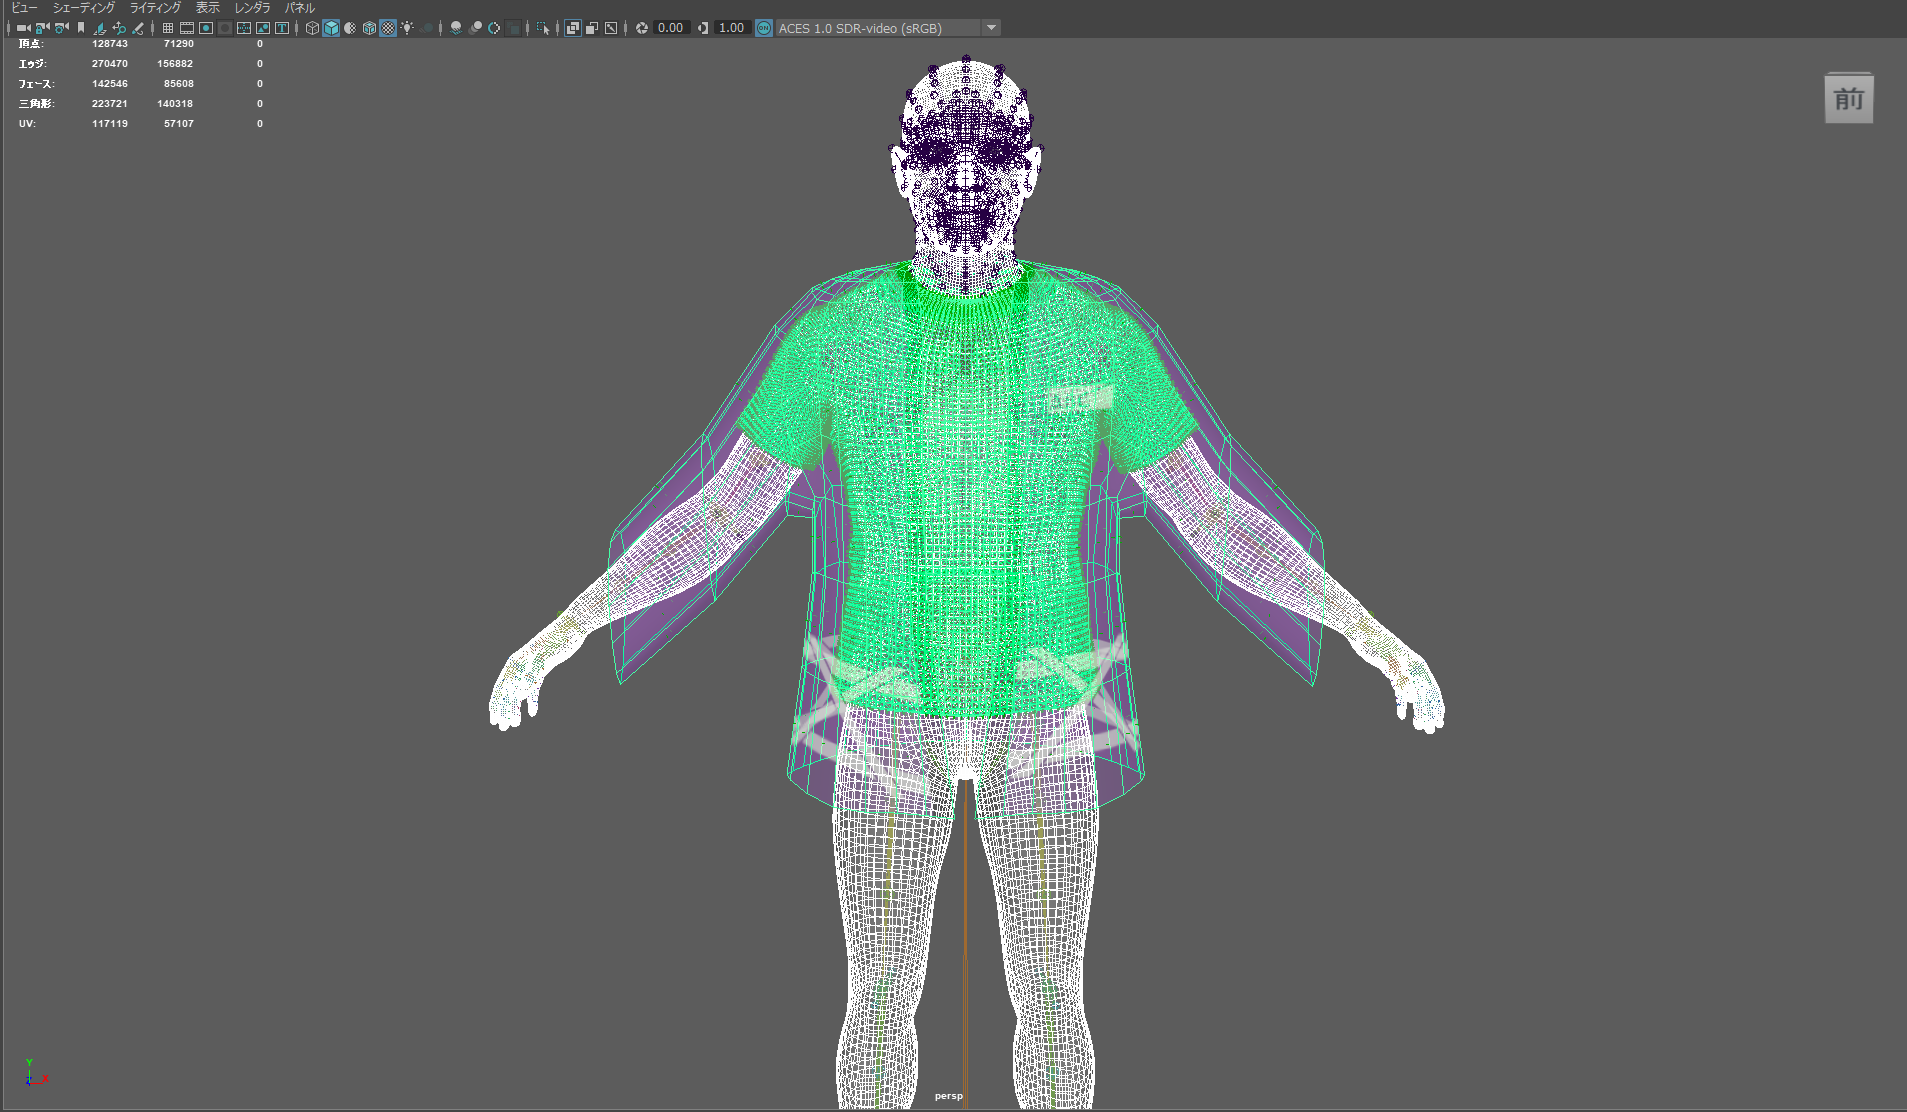
Task: Toggle the Isolate Select icon
Action: click(543, 28)
